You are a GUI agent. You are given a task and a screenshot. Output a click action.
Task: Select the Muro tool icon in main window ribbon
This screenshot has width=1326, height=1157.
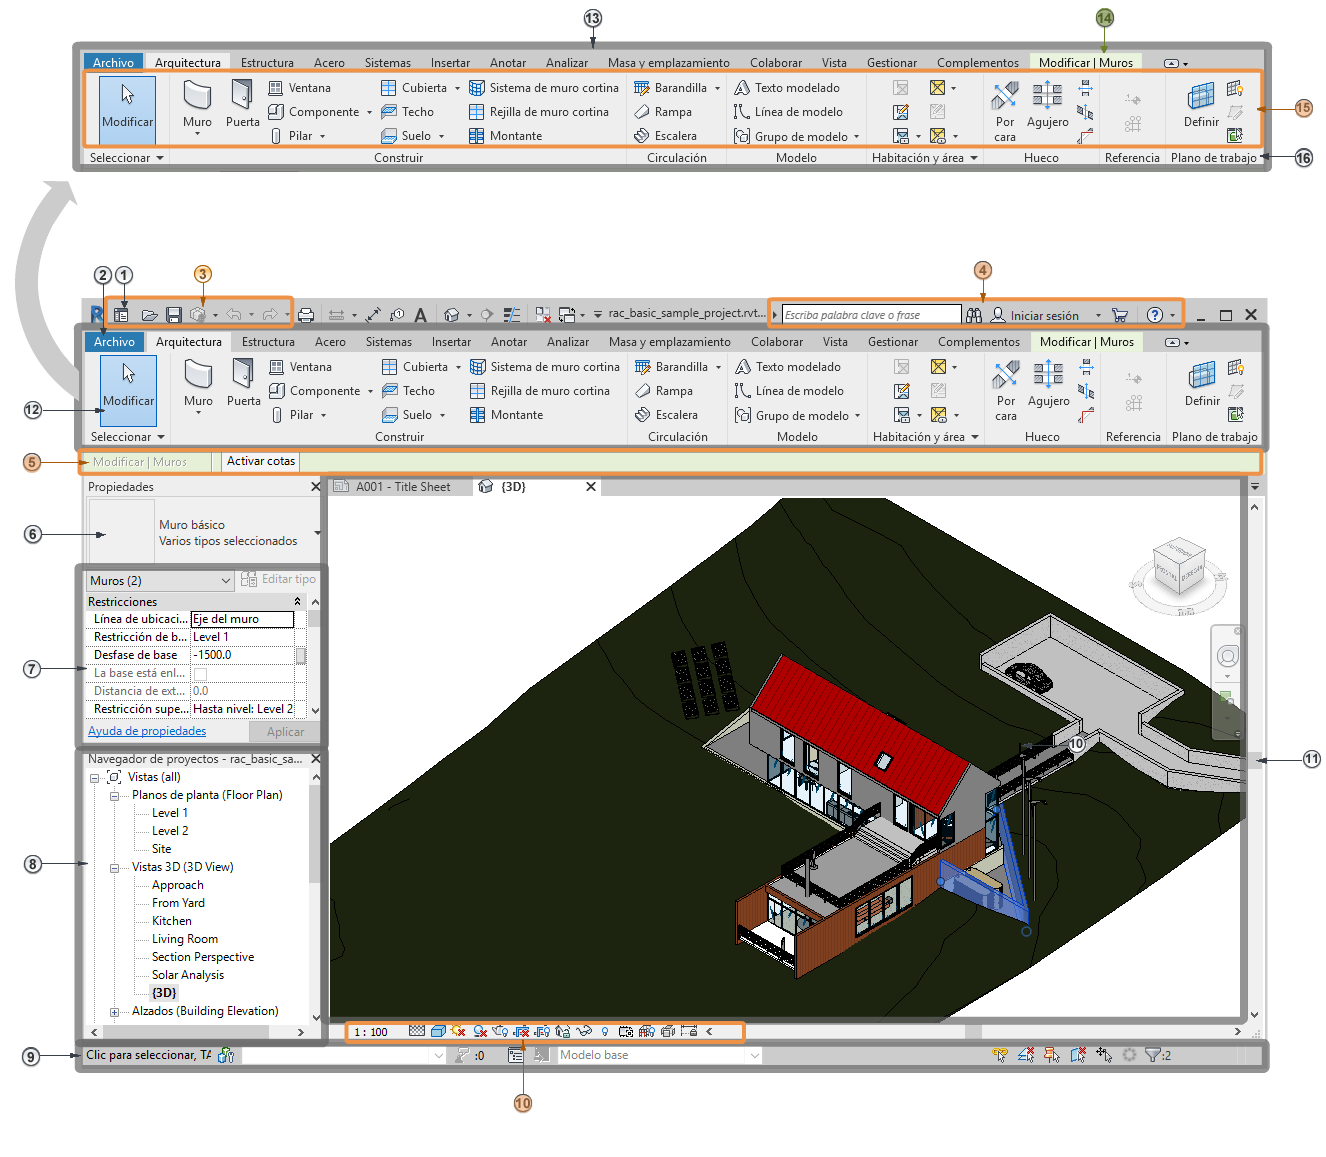pyautogui.click(x=198, y=373)
